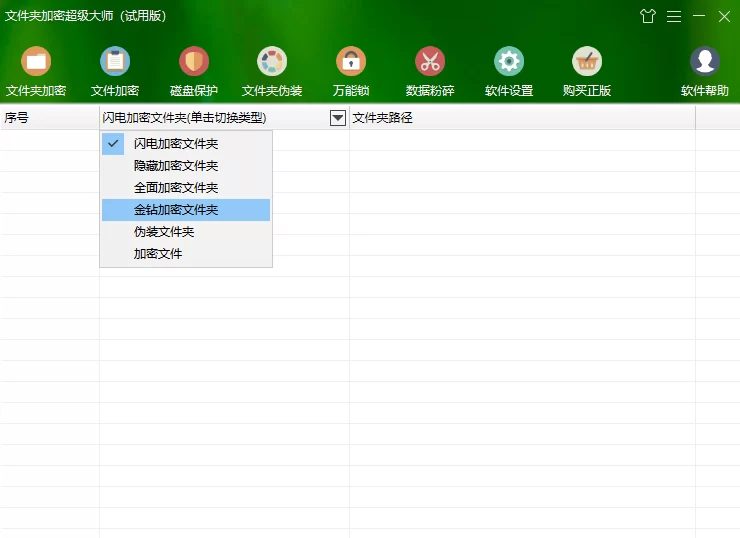740x538 pixels.
Task: Click the 序号 column header
Action: pyautogui.click(x=50, y=118)
